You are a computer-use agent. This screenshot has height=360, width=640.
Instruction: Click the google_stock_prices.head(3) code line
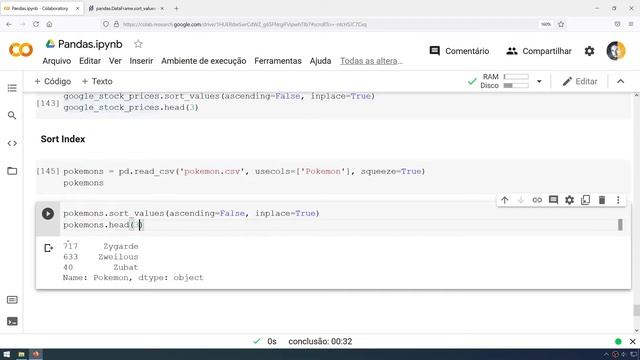[x=131, y=108]
